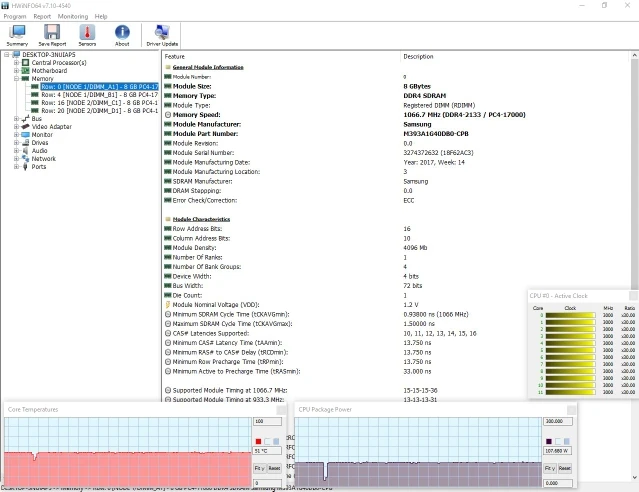Click the Module Characteristics heading
This screenshot has height=492, width=639.
[201, 219]
